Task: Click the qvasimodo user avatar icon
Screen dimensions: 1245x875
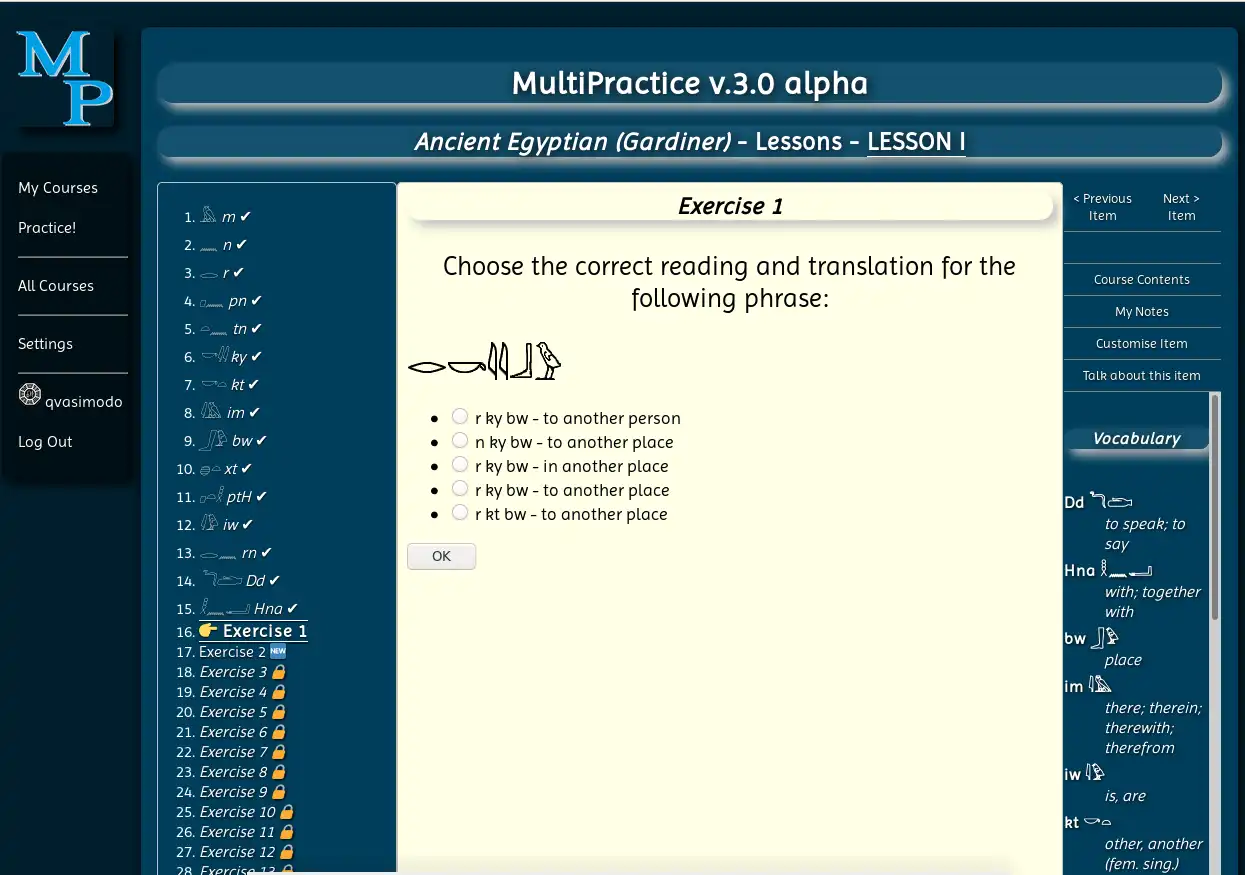Action: tap(30, 395)
